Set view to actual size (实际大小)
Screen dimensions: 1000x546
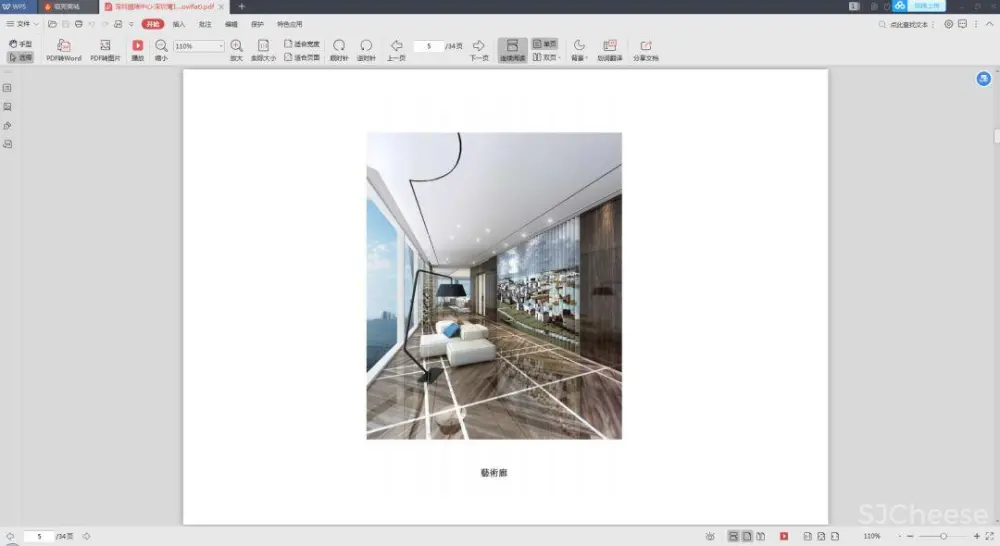point(263,50)
